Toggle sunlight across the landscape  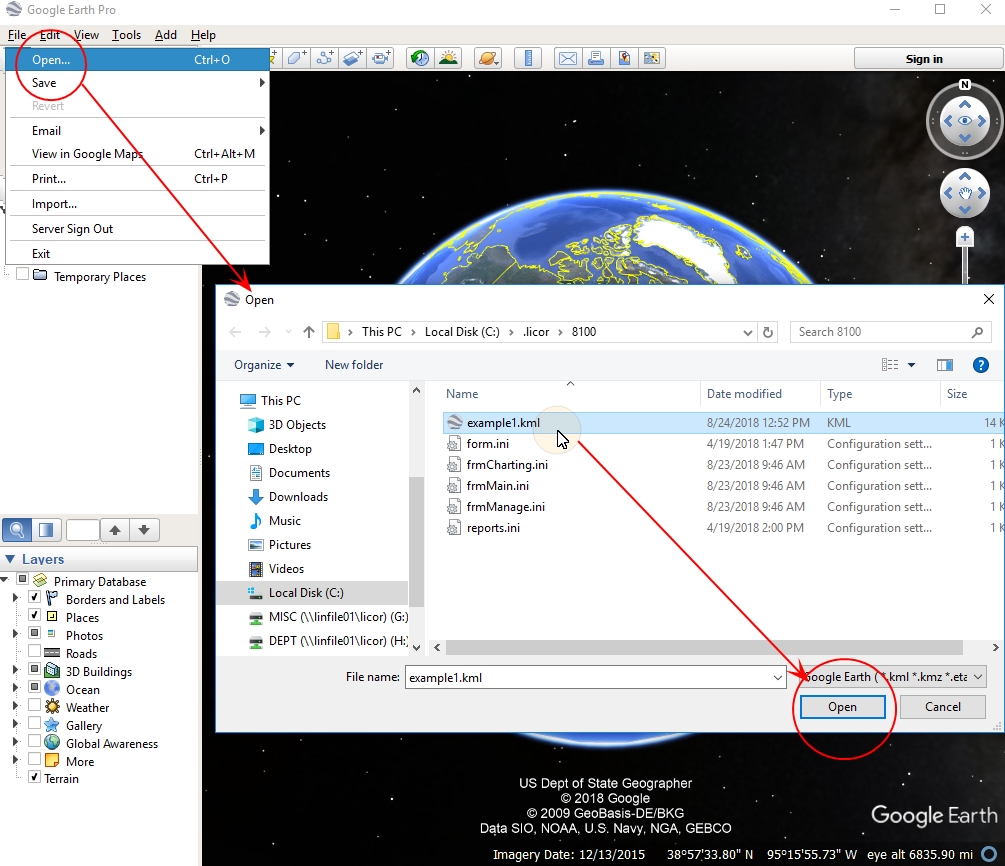click(448, 58)
